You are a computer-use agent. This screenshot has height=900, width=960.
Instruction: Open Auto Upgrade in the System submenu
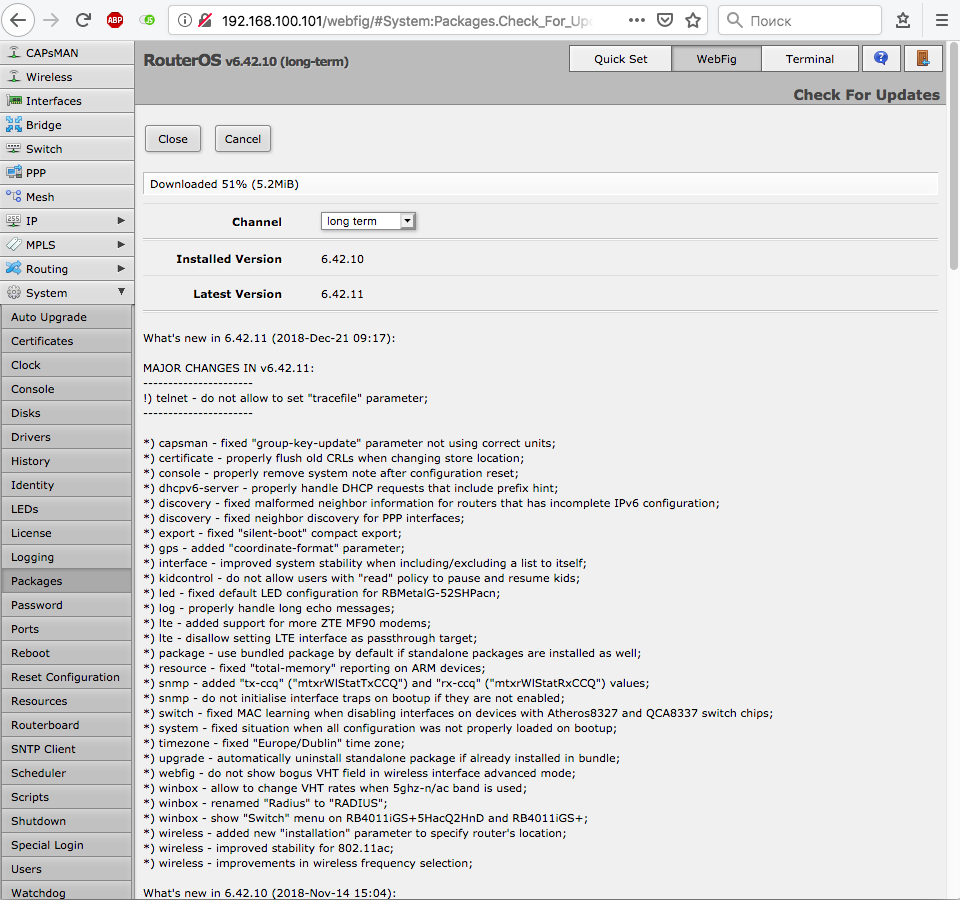point(66,317)
